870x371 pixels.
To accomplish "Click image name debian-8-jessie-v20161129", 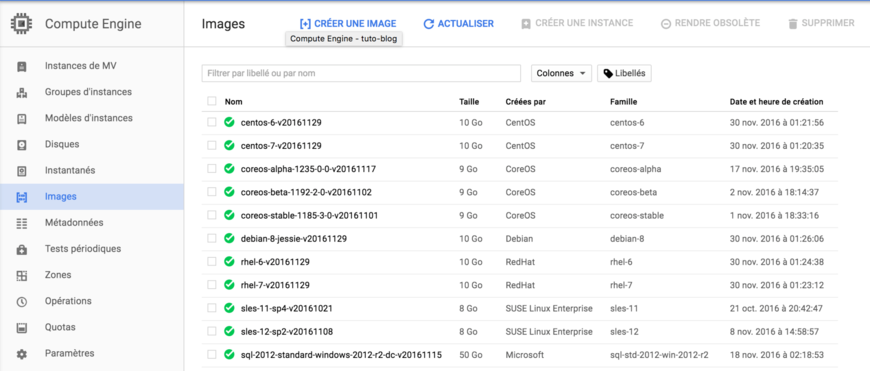I will (294, 238).
